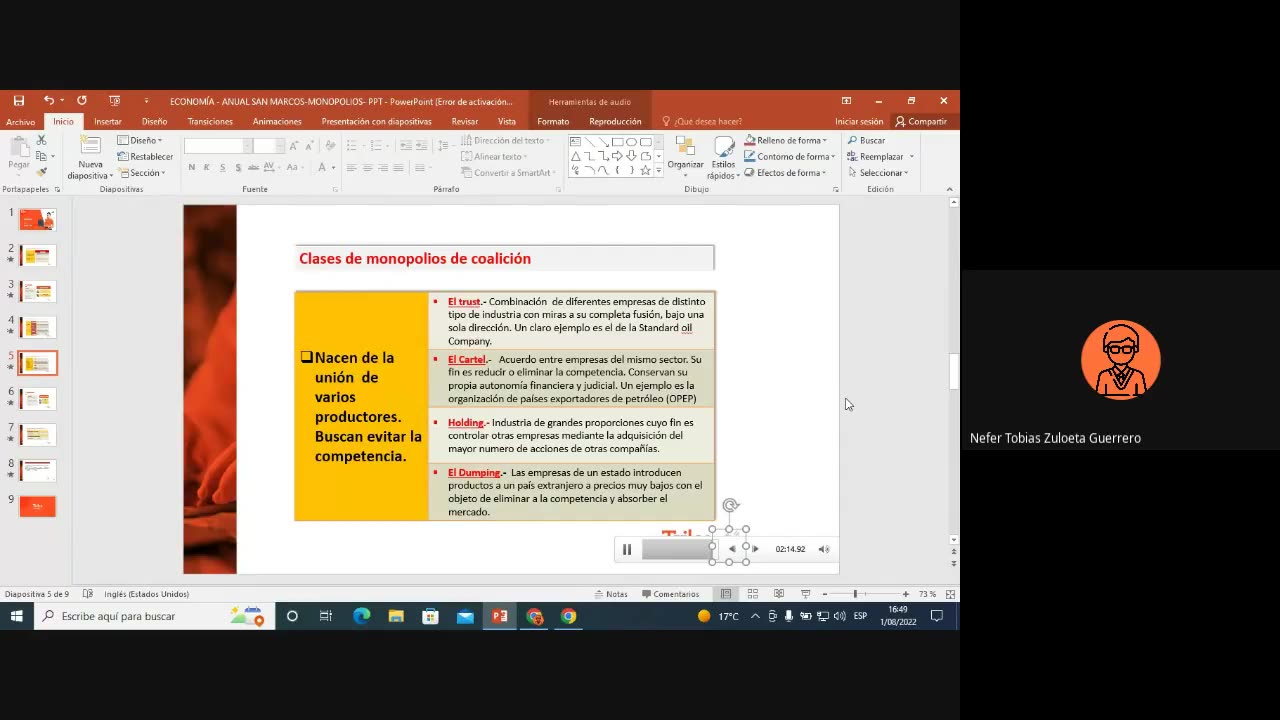The height and width of the screenshot is (720, 1280).
Task: Open the Presentación con diapositivas tab
Action: tap(377, 122)
